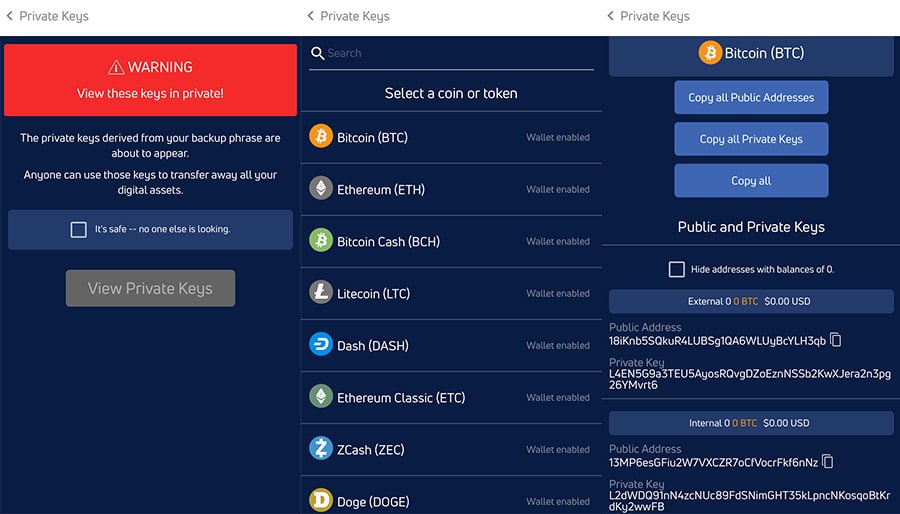Click Copy all Private Keys button
Viewport: 900px width, 514px height.
[x=751, y=139]
